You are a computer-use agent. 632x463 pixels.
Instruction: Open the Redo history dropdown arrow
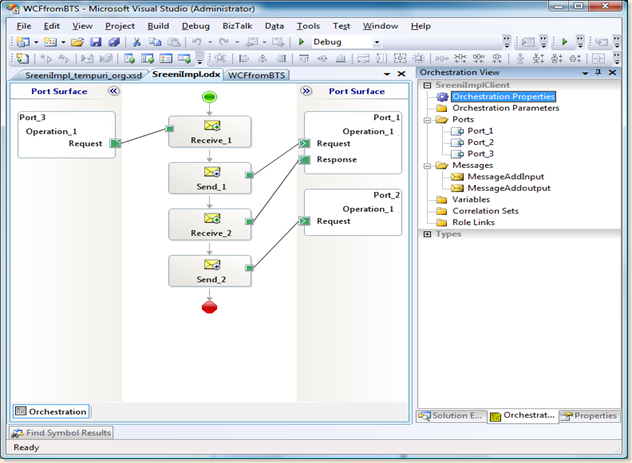click(237, 42)
